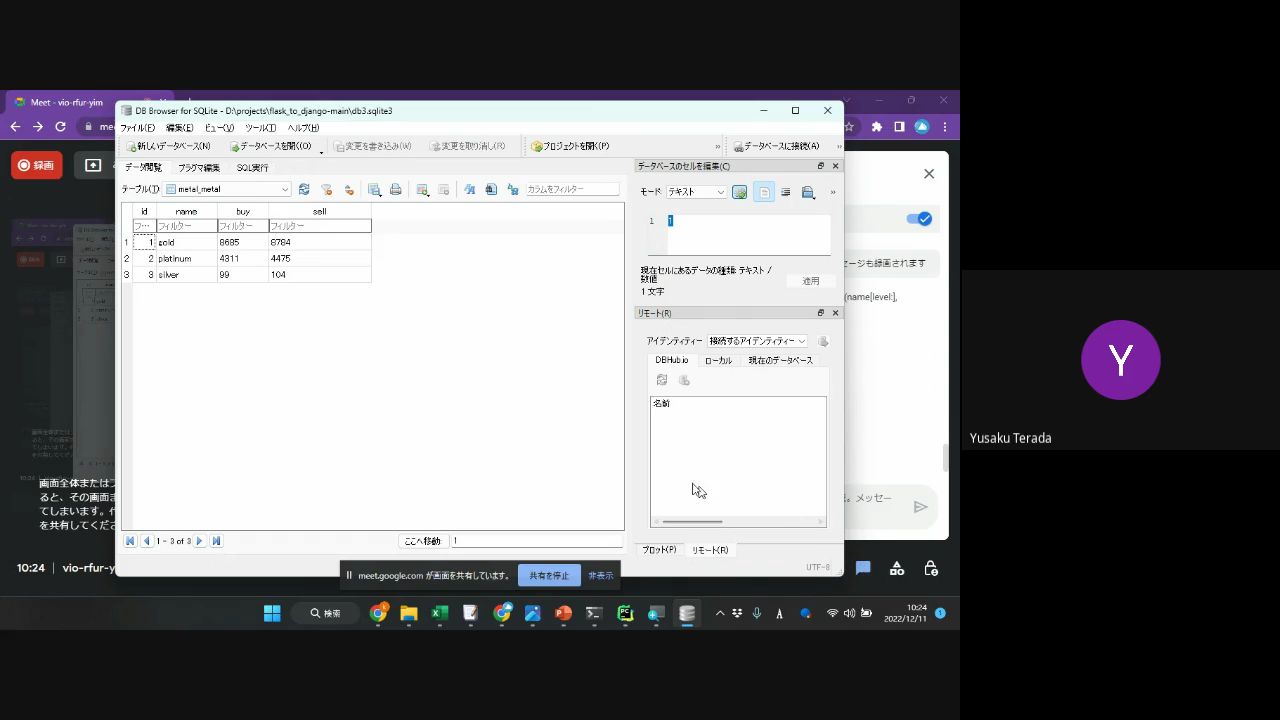Open the ツール(T) menu
1280x720 pixels.
coord(260,128)
